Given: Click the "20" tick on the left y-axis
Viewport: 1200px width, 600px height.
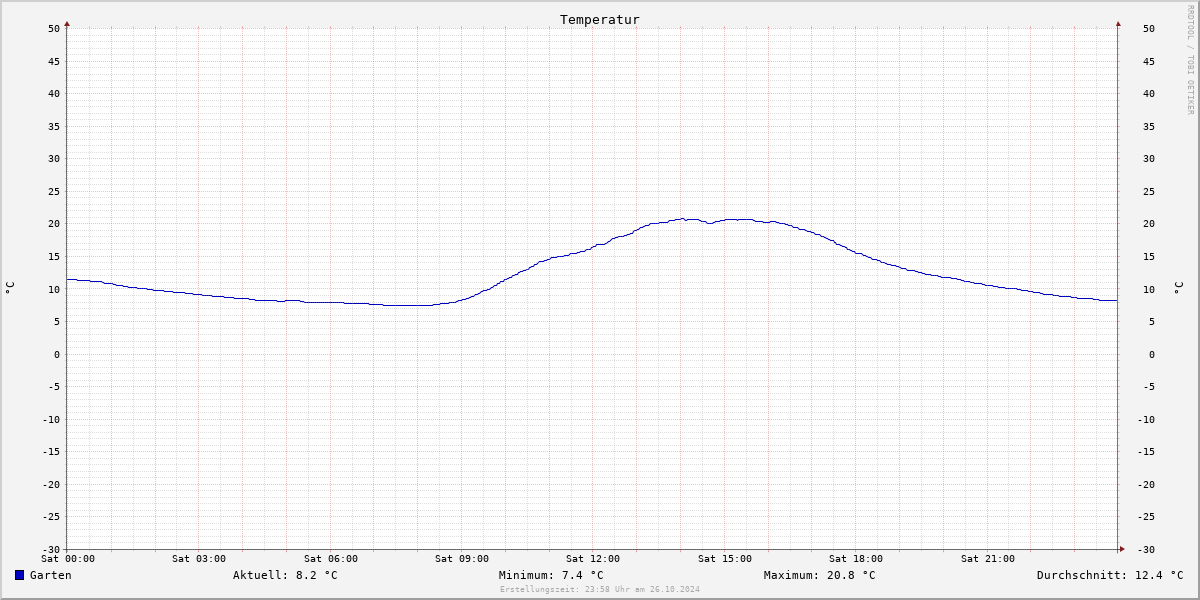Looking at the screenshot, I should tap(54, 224).
